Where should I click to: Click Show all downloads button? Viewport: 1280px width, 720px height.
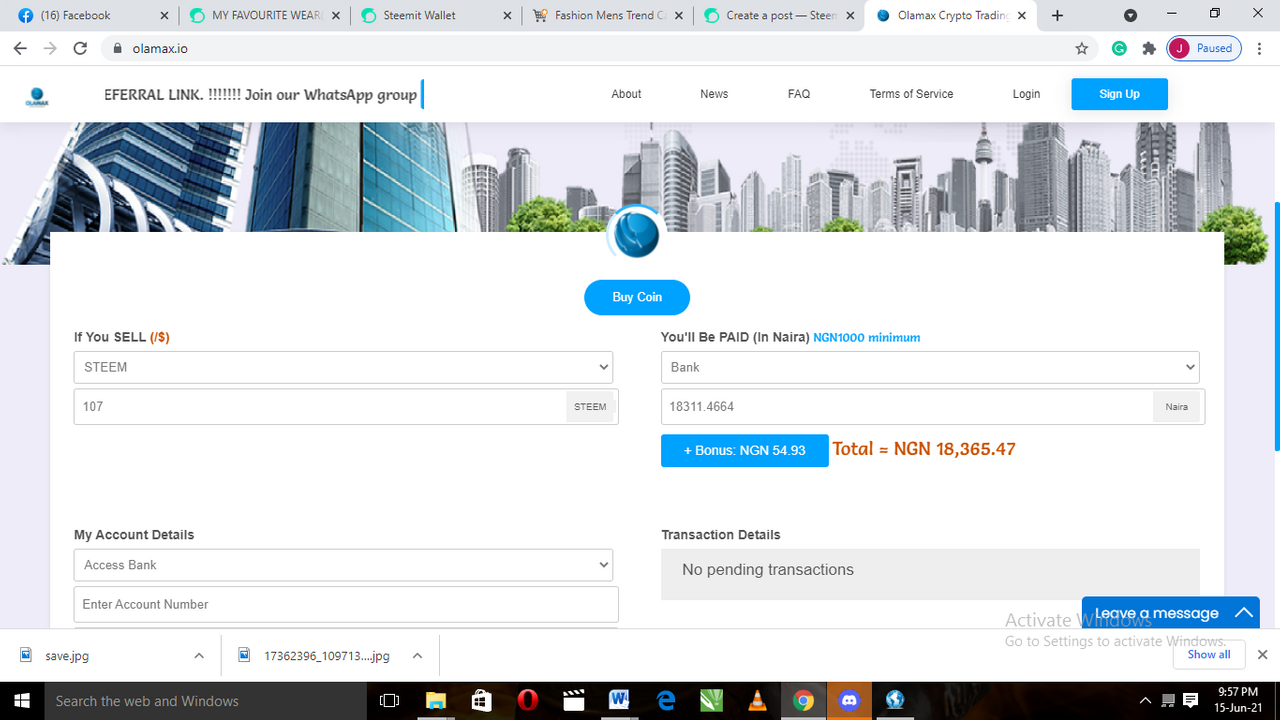click(1209, 655)
